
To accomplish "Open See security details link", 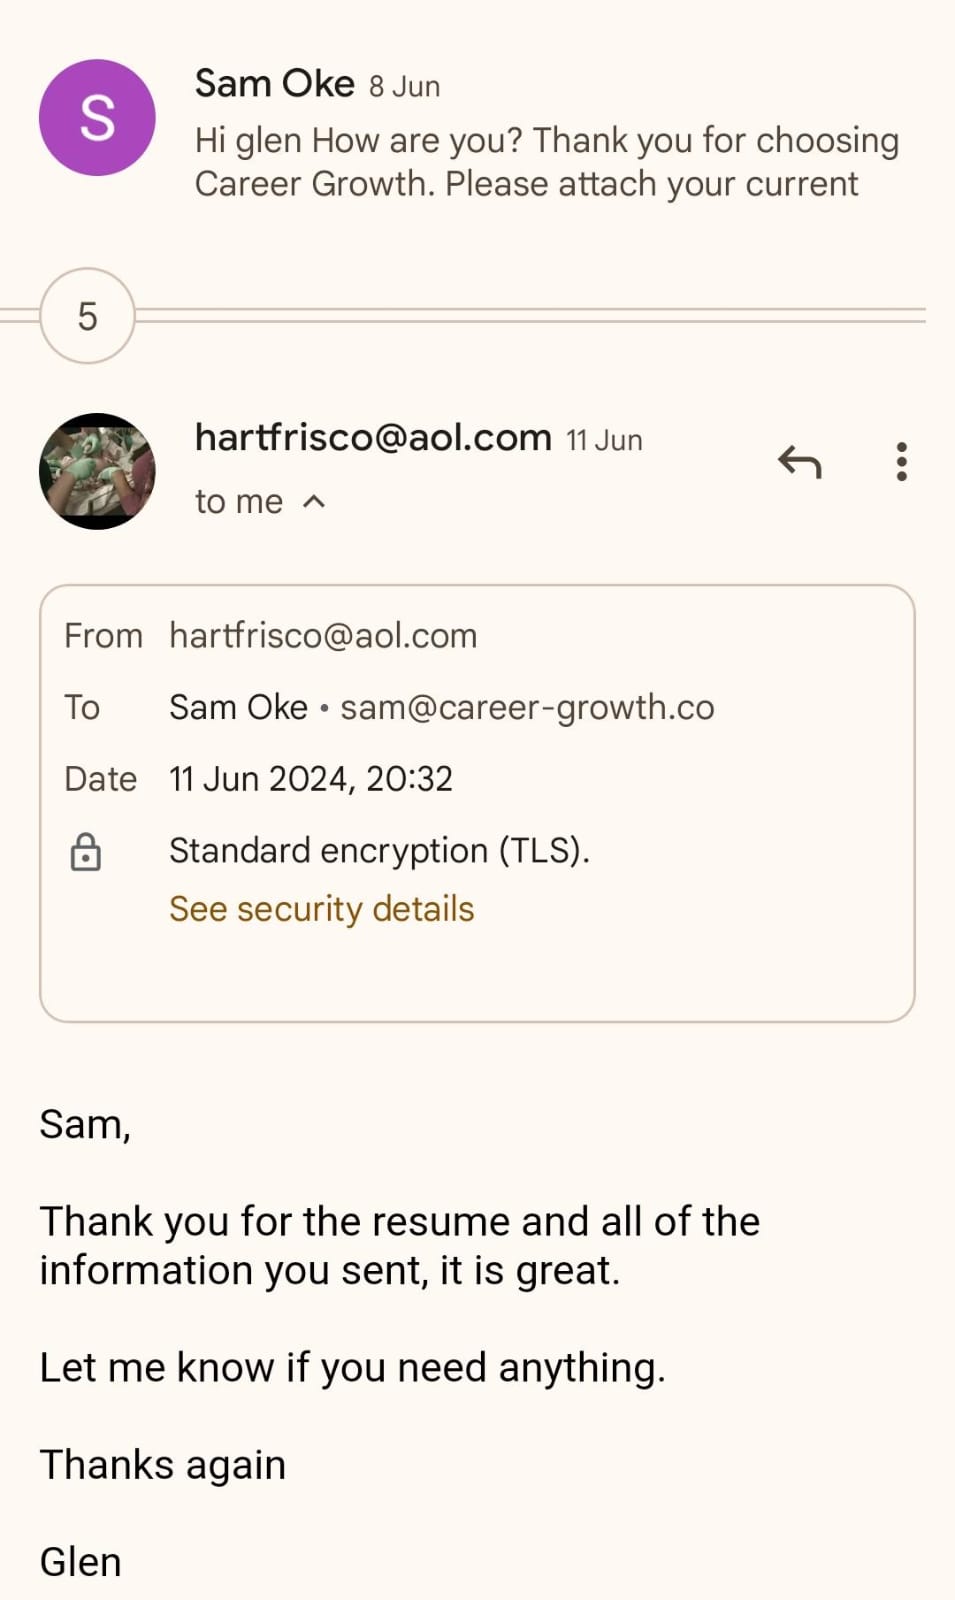I will (321, 909).
